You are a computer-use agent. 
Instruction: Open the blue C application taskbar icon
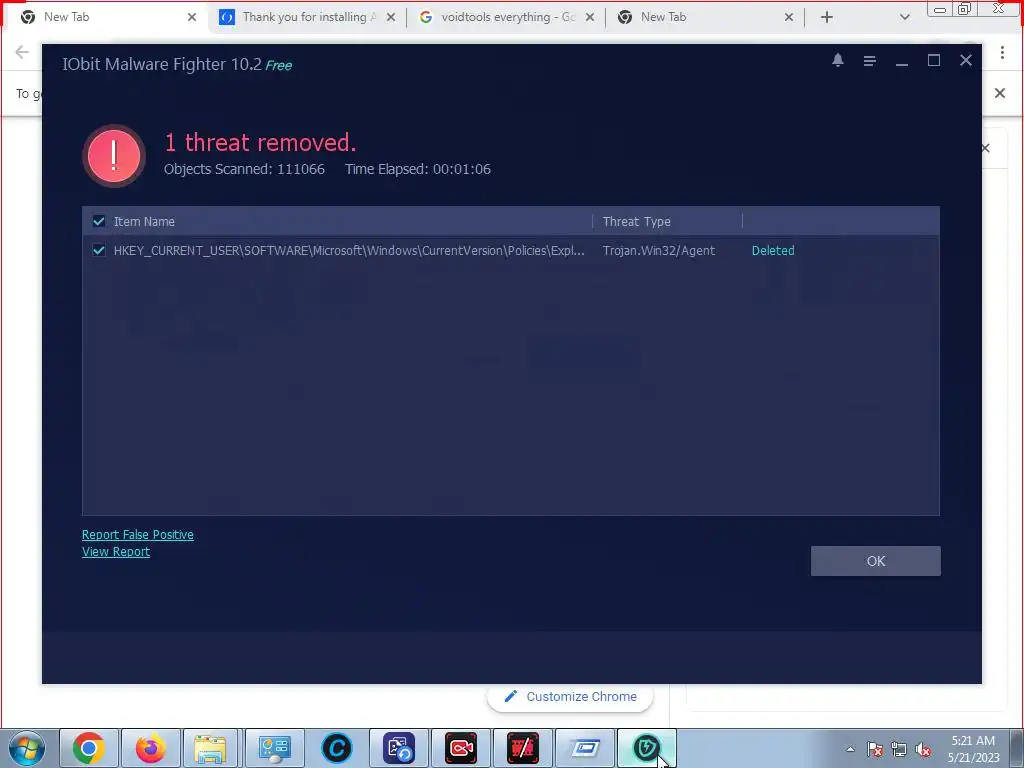pos(336,748)
